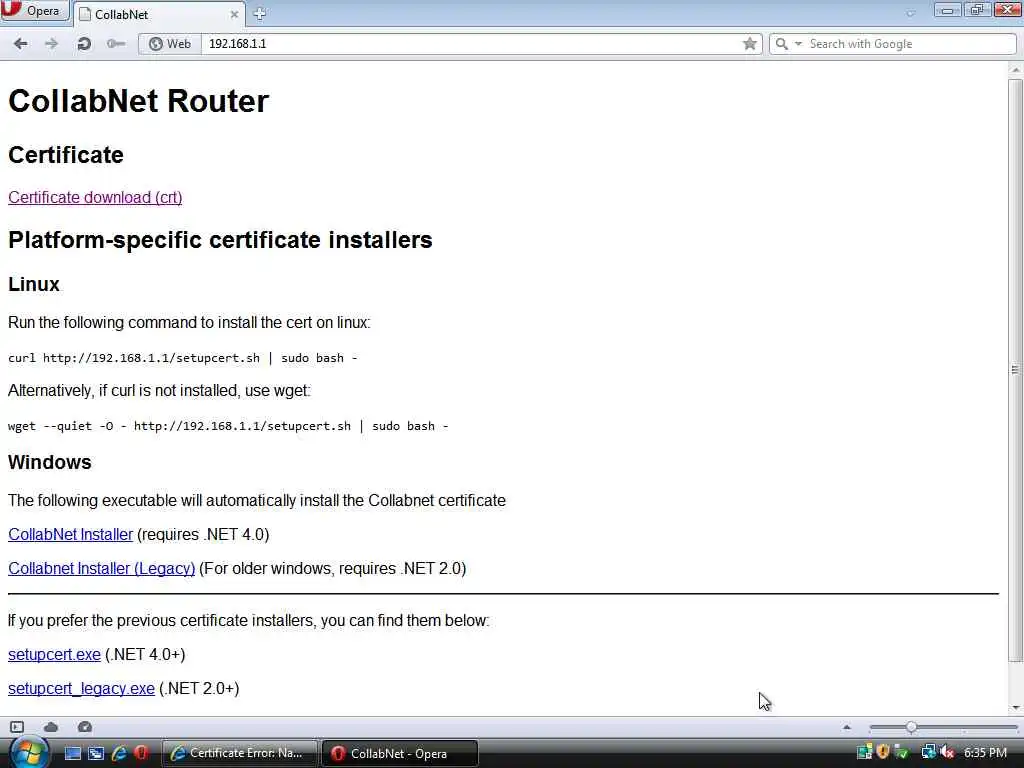Reload the current page

[84, 44]
